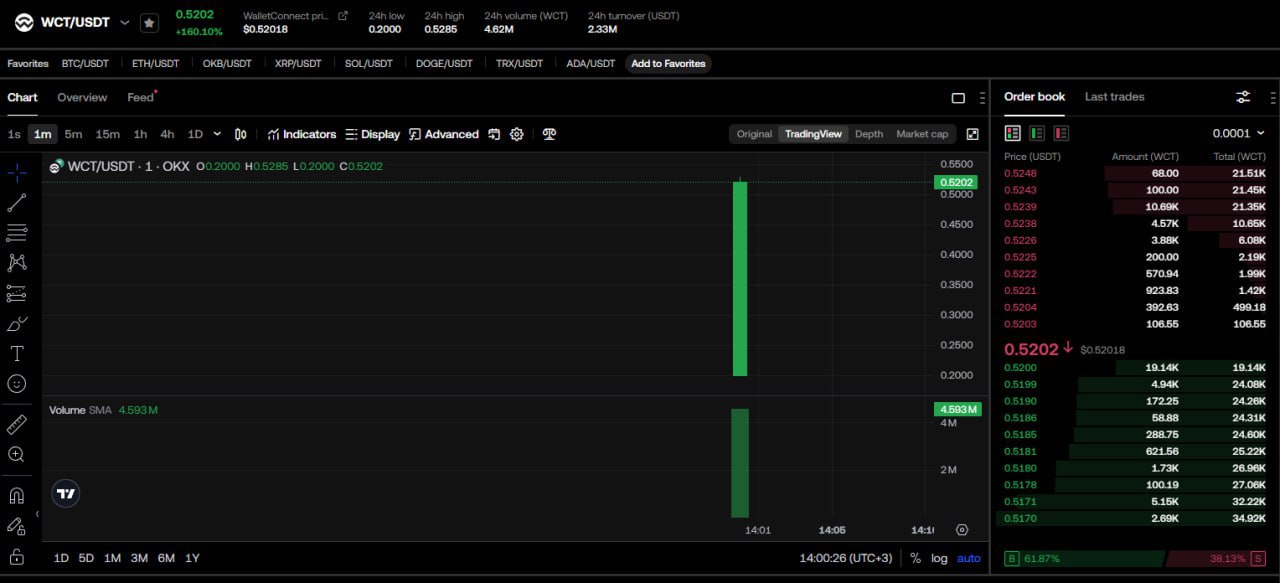Screen dimensions: 1280x583
Task: Open the Indicators menu
Action: 302,134
